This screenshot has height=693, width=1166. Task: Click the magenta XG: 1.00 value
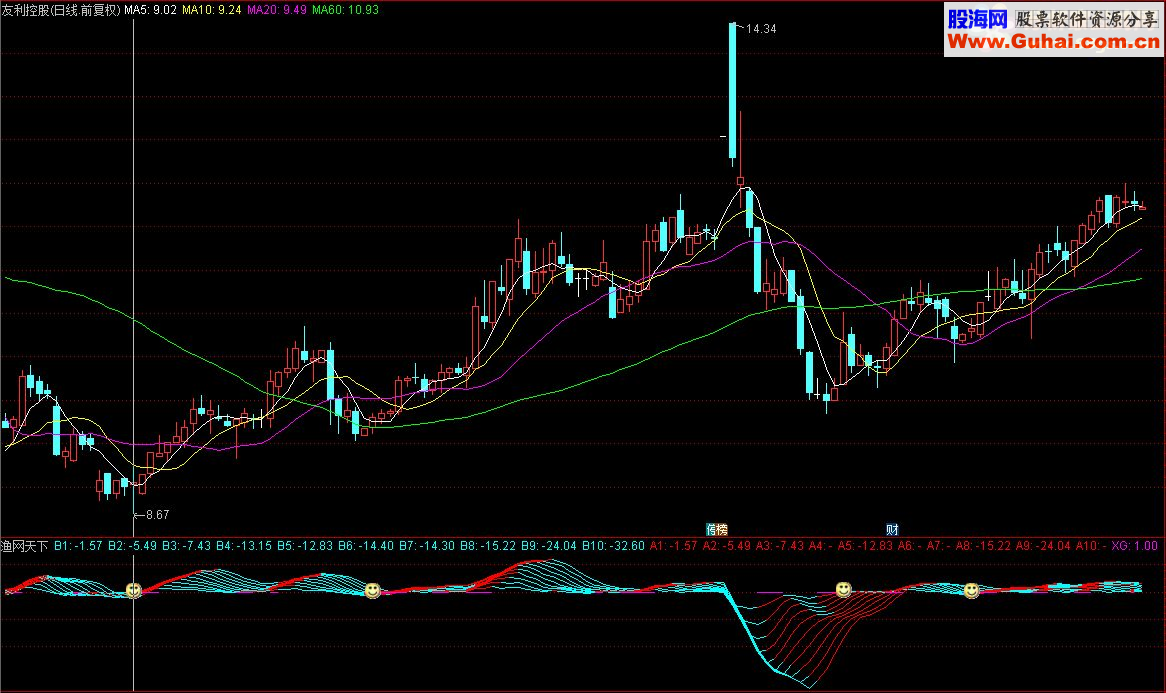(1135, 546)
